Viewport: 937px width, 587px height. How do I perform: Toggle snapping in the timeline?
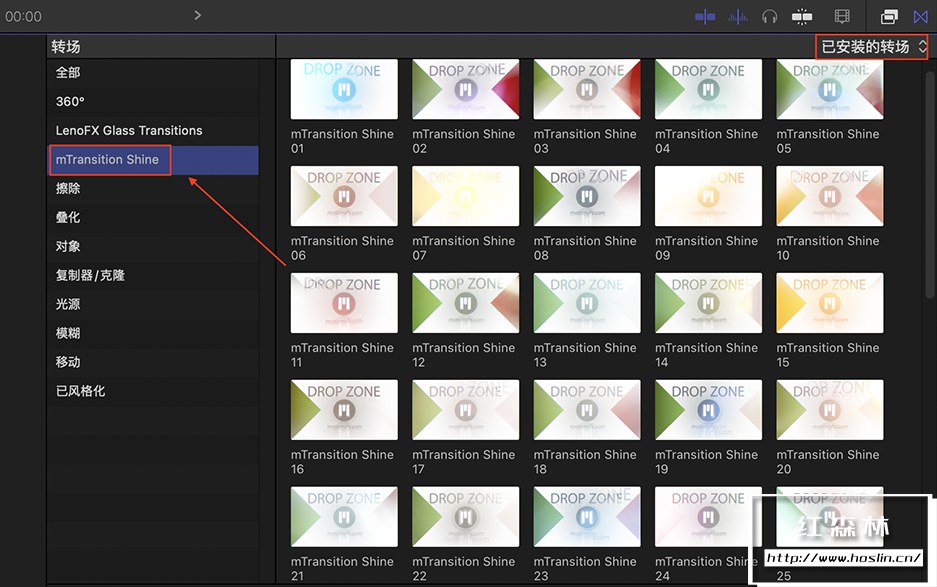tap(802, 17)
